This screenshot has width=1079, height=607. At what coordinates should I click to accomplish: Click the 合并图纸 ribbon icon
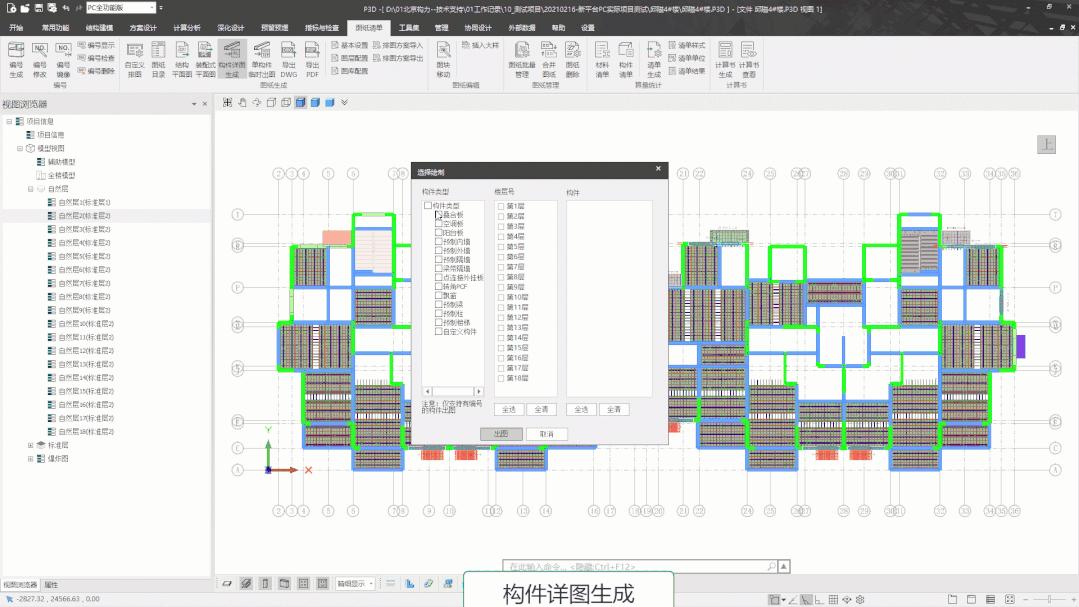[x=549, y=60]
